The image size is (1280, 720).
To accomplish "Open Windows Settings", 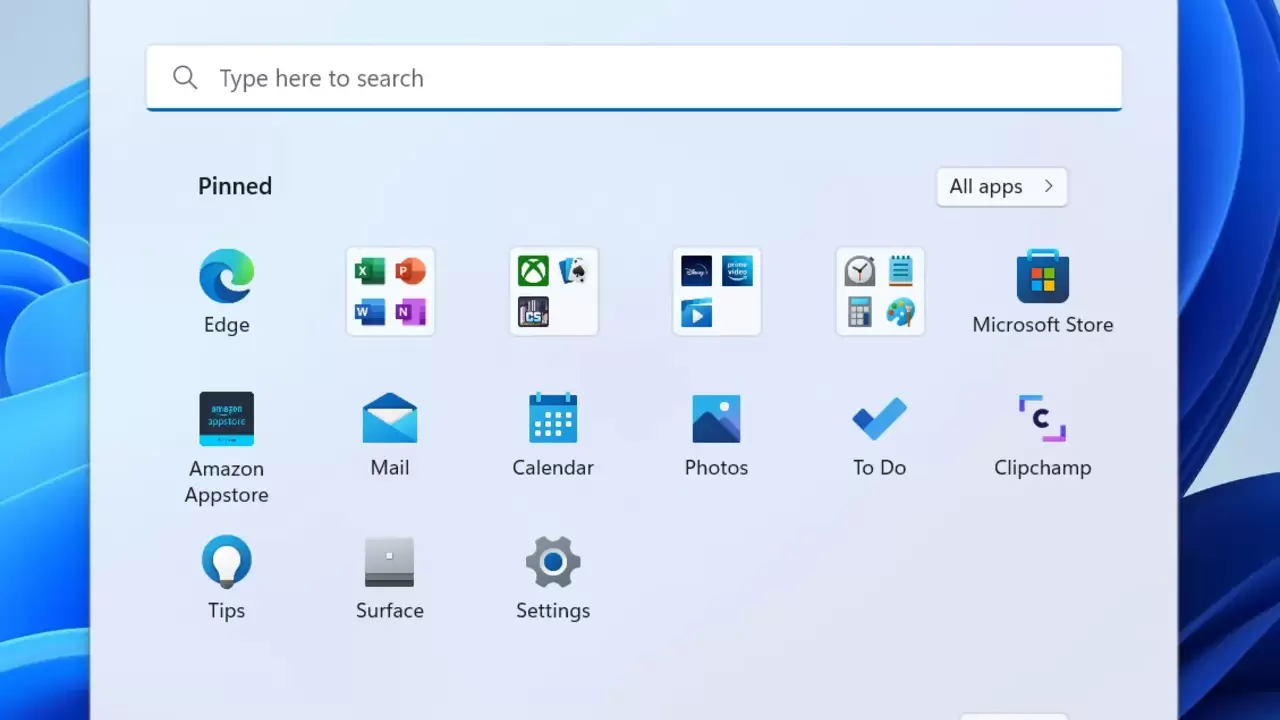I will tap(553, 562).
